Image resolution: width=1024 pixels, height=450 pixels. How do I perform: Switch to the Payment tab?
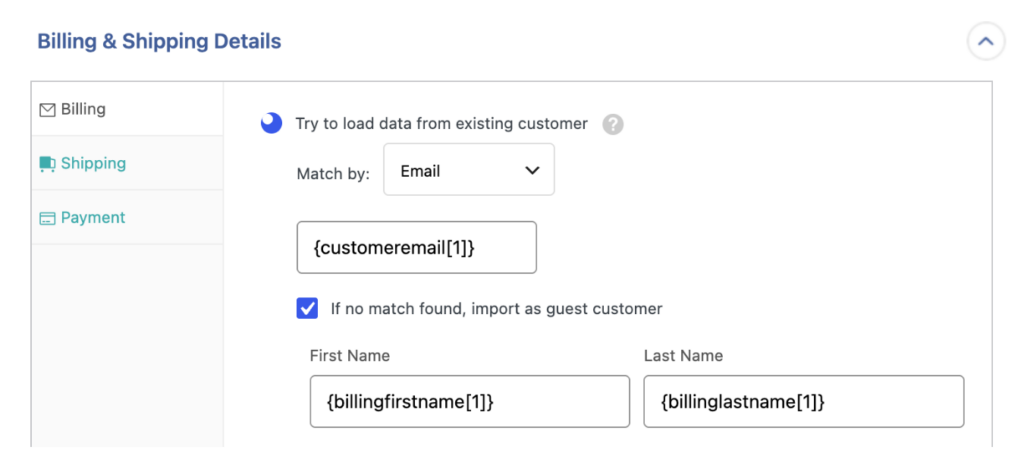pyautogui.click(x=127, y=217)
